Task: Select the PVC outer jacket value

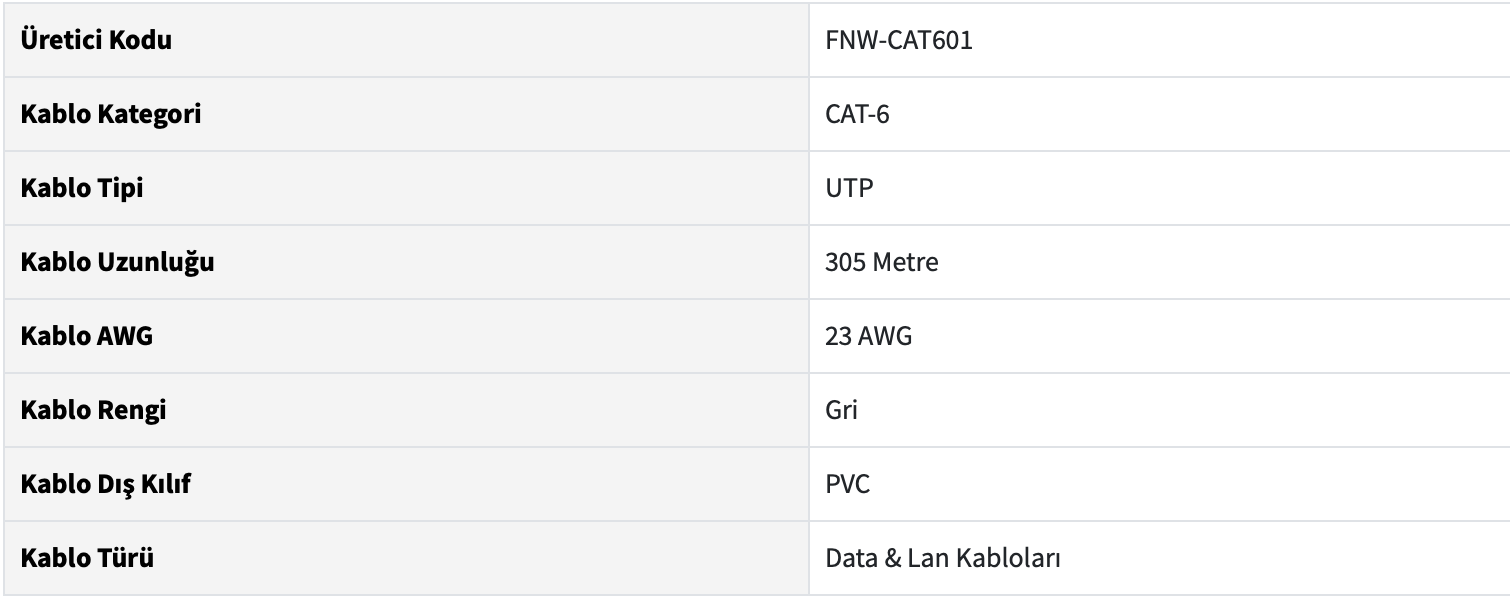Action: click(848, 484)
